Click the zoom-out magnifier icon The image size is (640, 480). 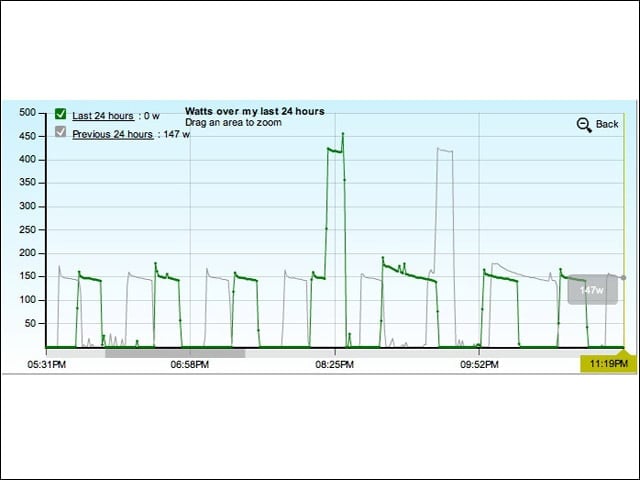click(584, 125)
